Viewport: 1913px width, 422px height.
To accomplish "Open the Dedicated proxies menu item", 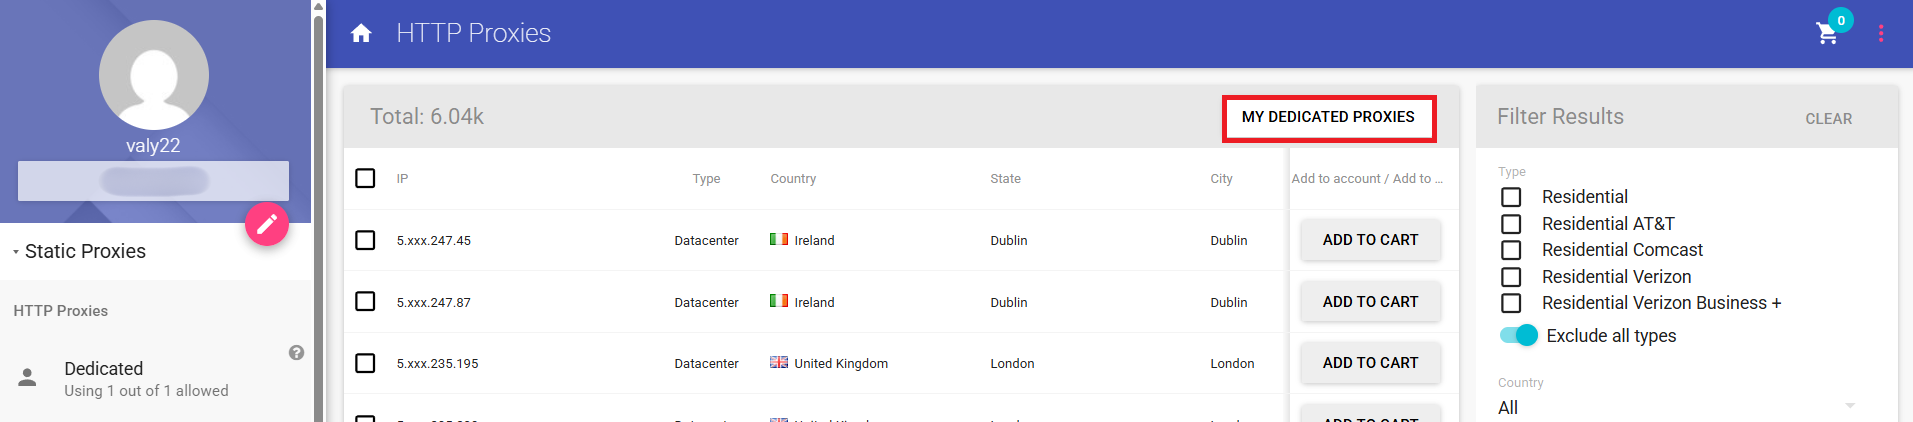I will click(104, 369).
